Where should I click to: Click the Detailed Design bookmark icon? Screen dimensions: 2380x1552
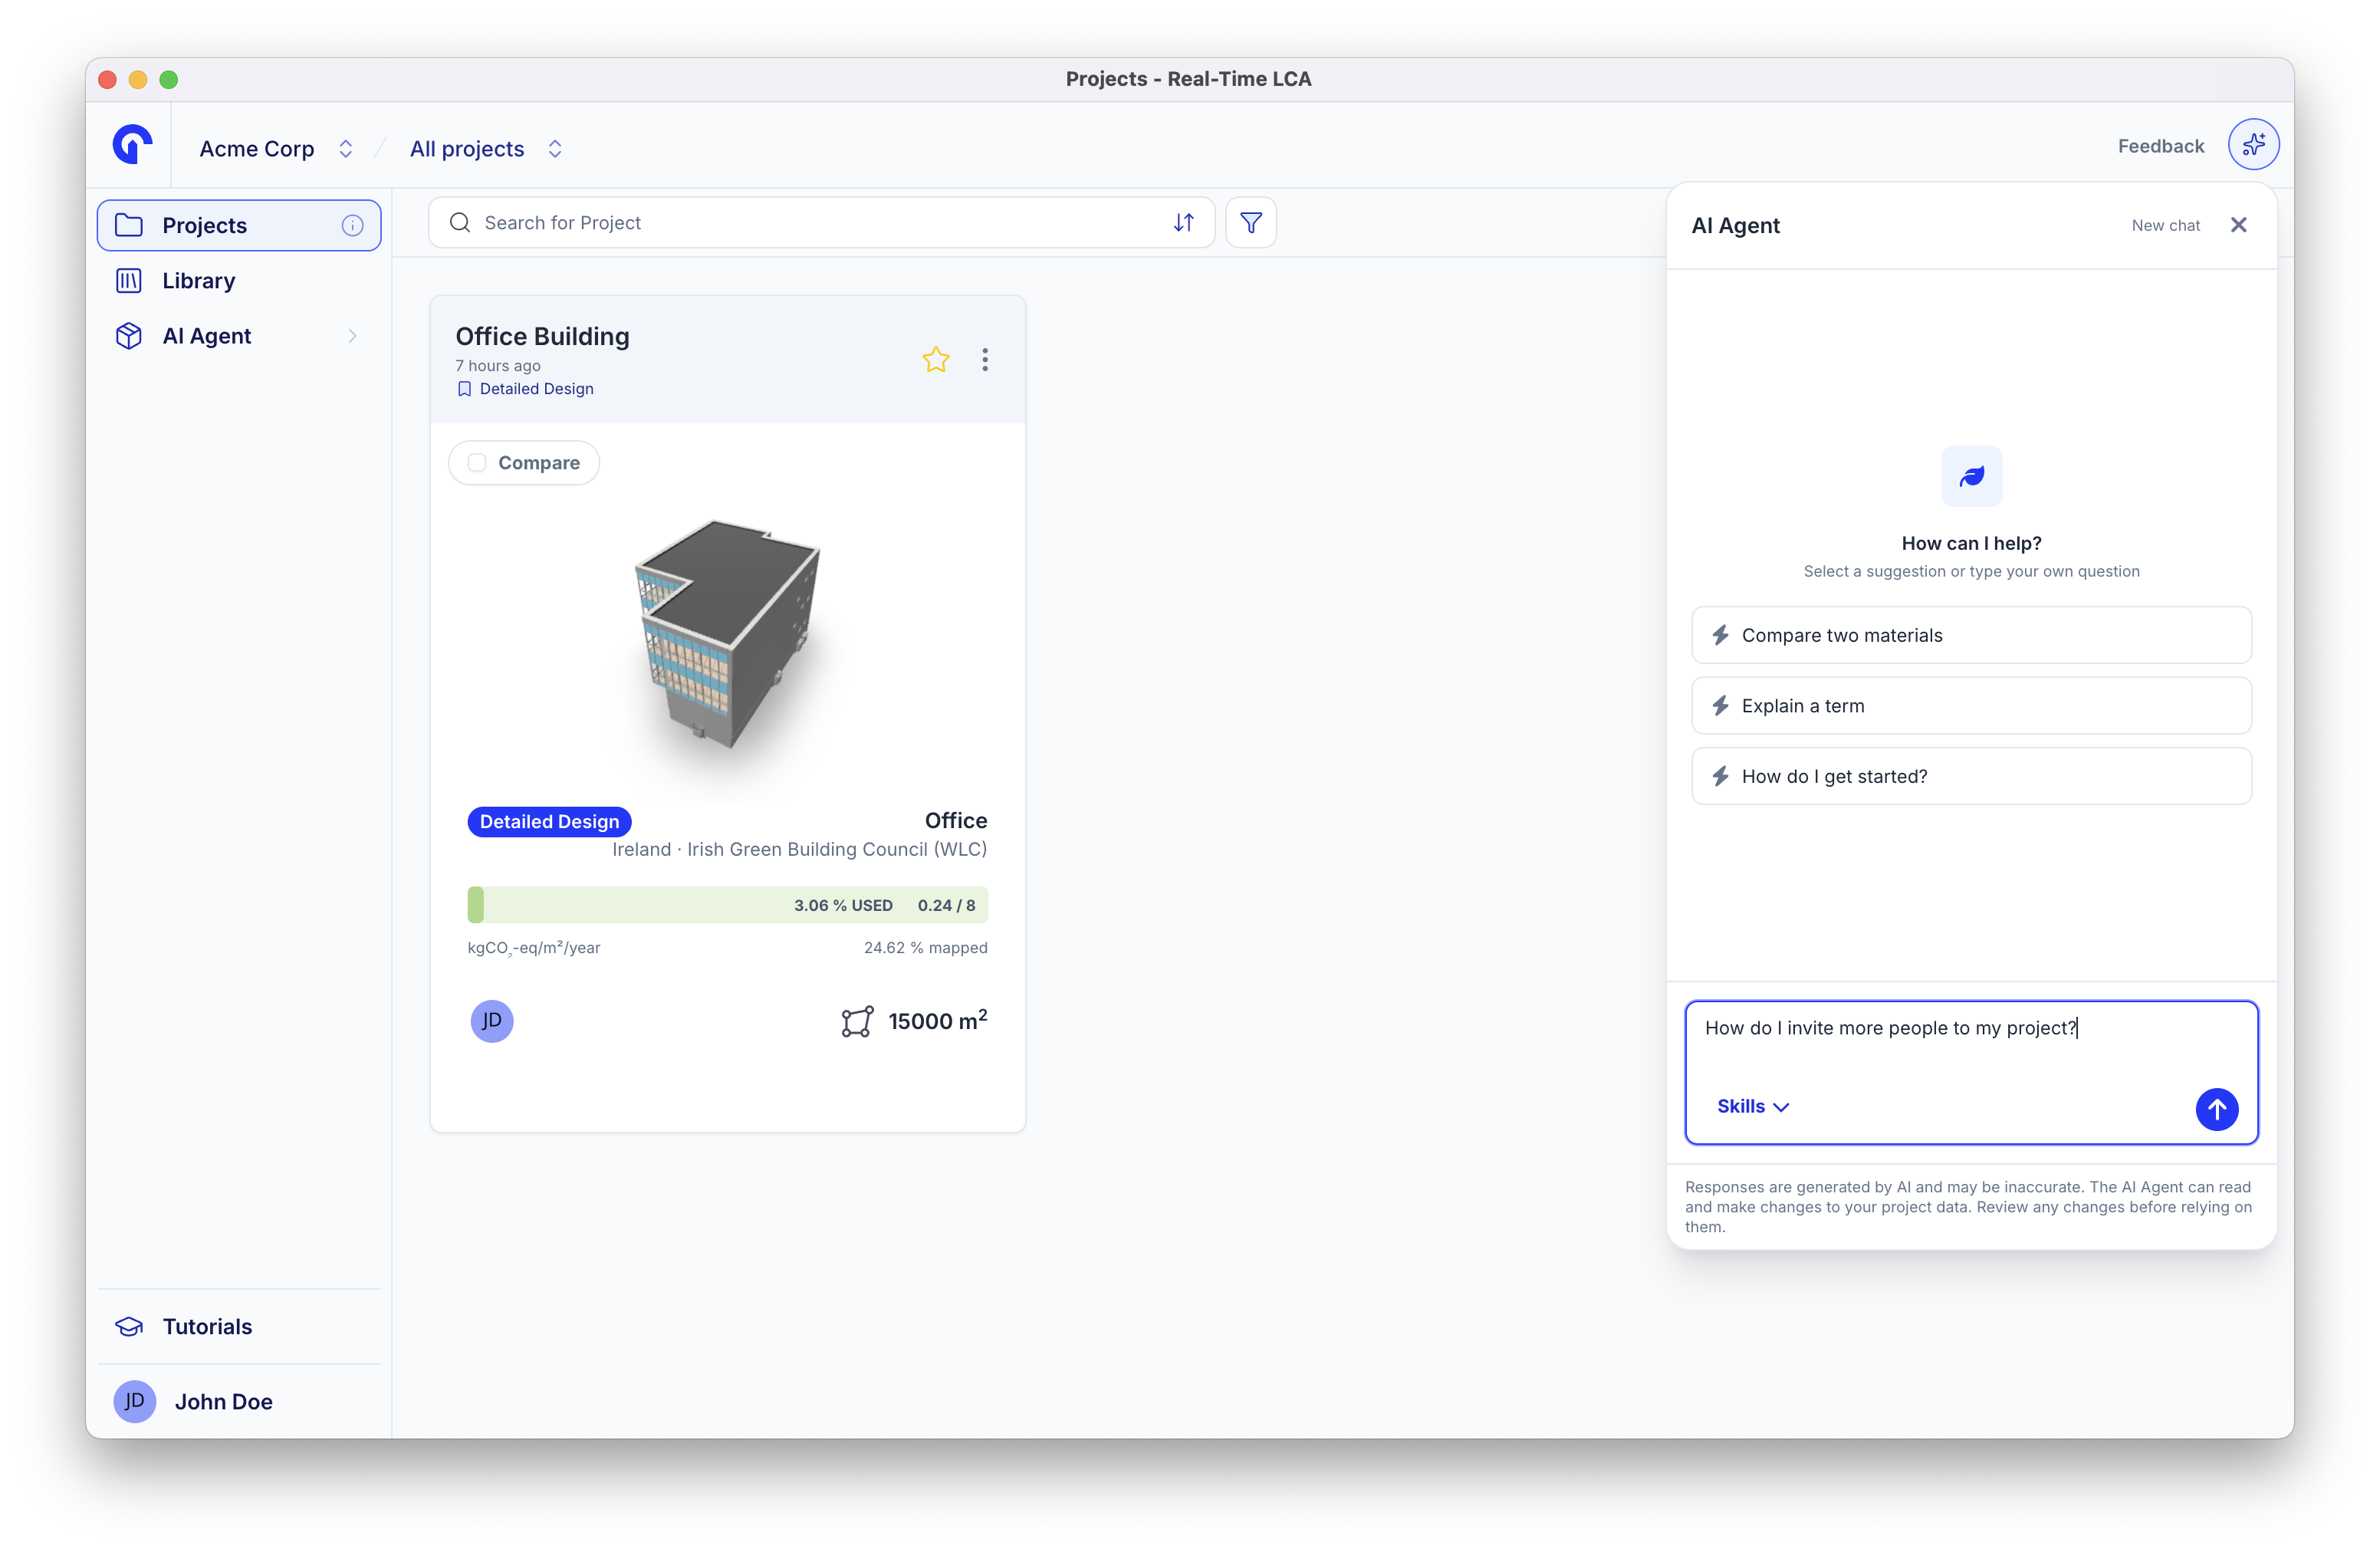[x=464, y=389]
